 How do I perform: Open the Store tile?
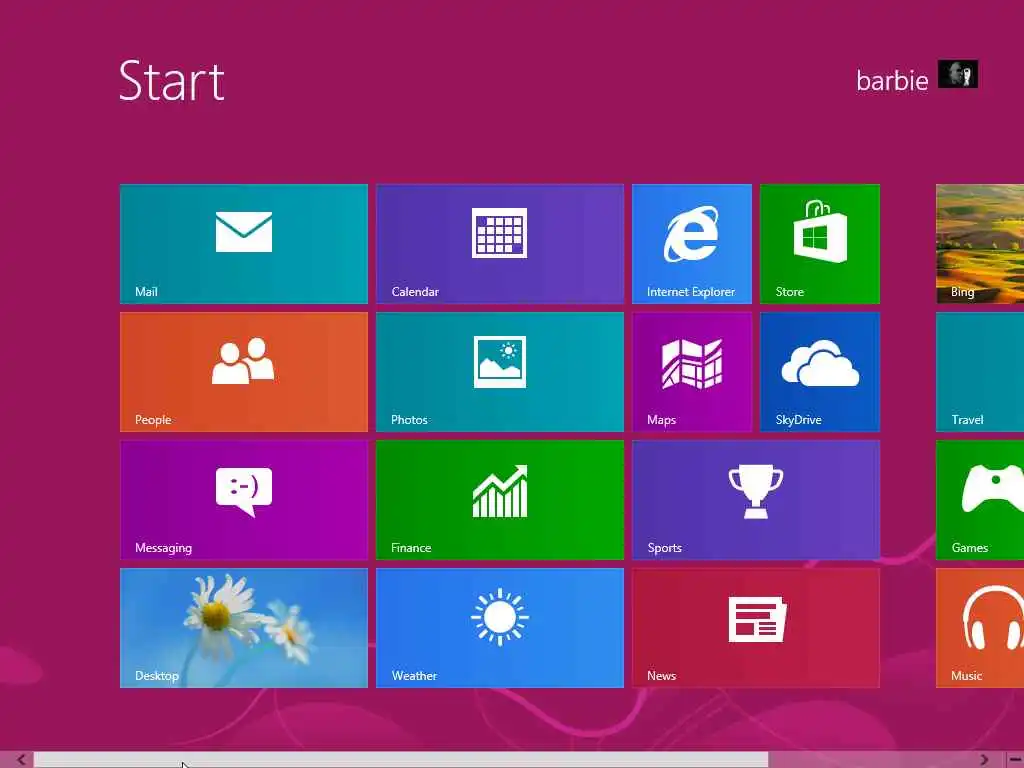click(820, 244)
